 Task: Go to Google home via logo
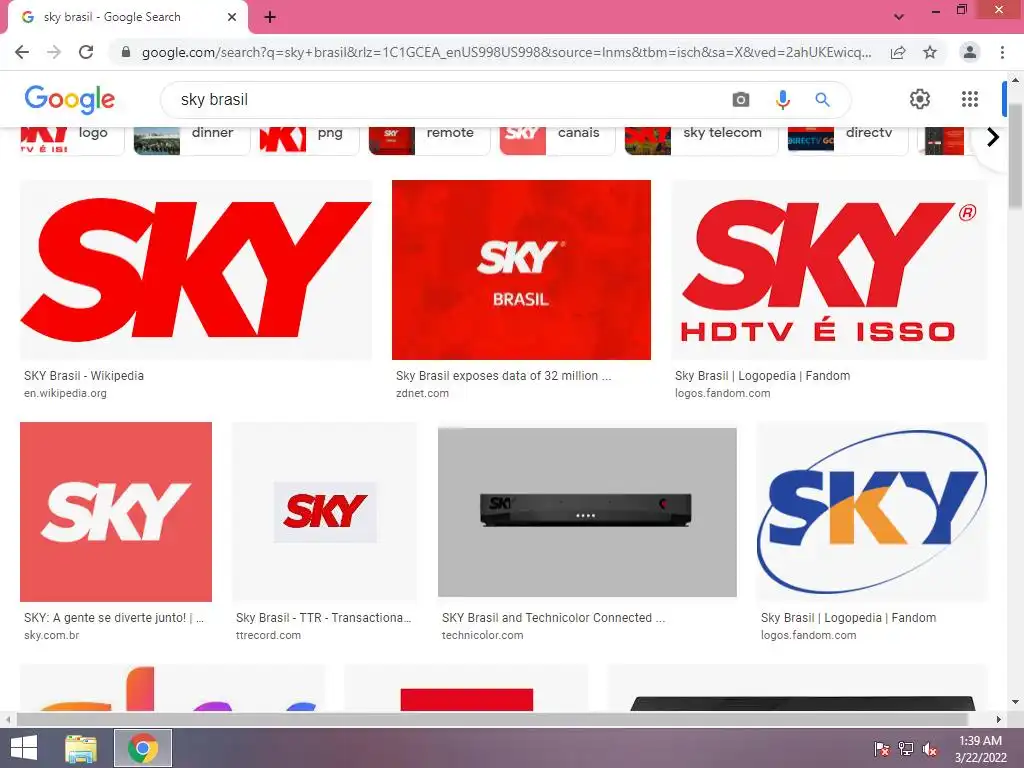pyautogui.click(x=69, y=99)
